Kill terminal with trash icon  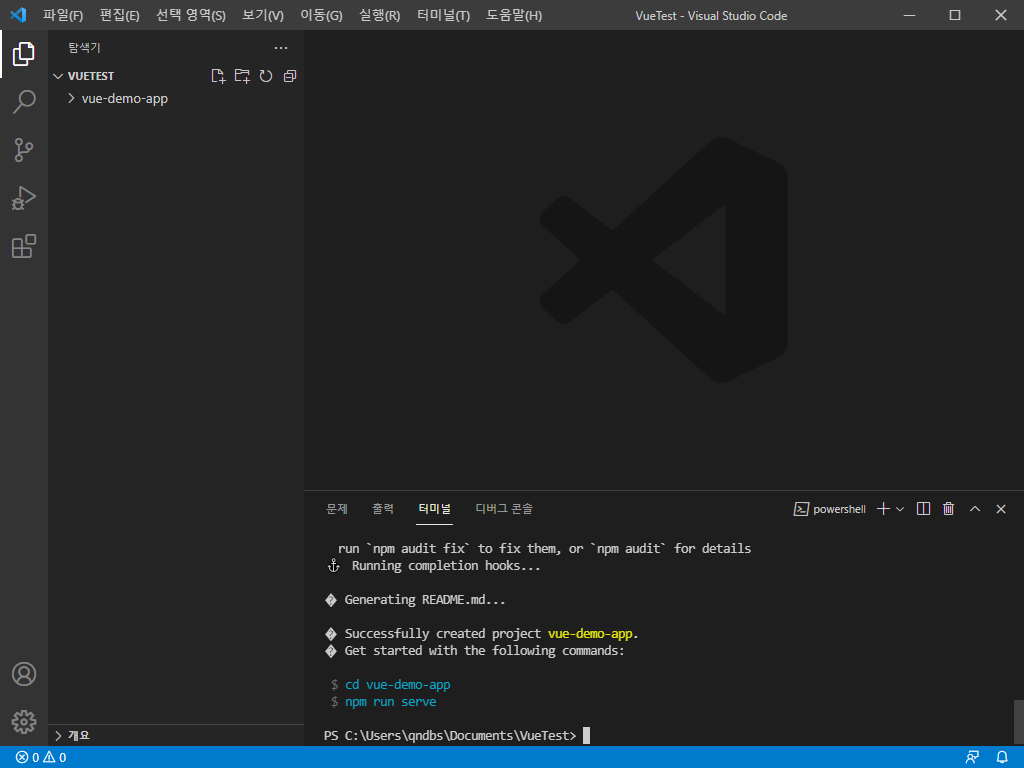click(949, 509)
